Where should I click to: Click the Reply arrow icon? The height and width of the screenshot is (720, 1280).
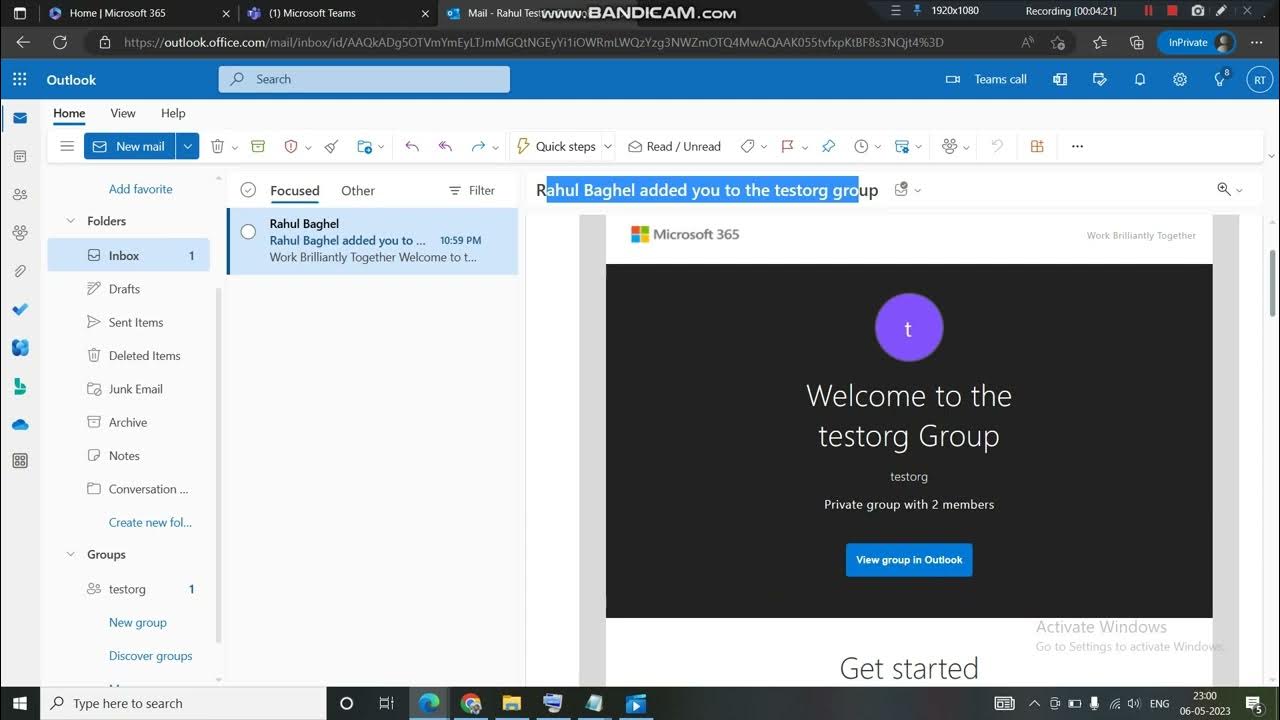412,146
